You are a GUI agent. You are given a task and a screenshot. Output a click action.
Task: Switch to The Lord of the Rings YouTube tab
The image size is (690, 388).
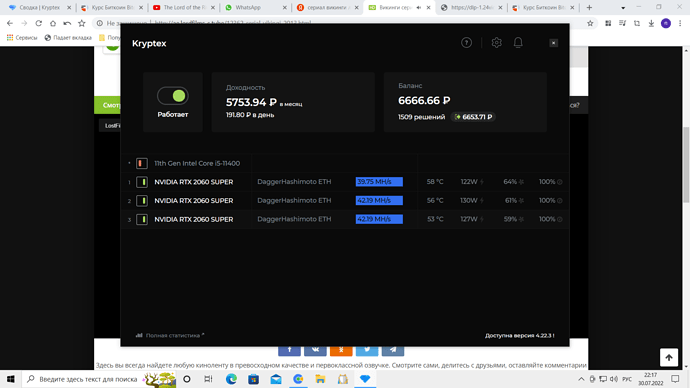click(x=184, y=7)
